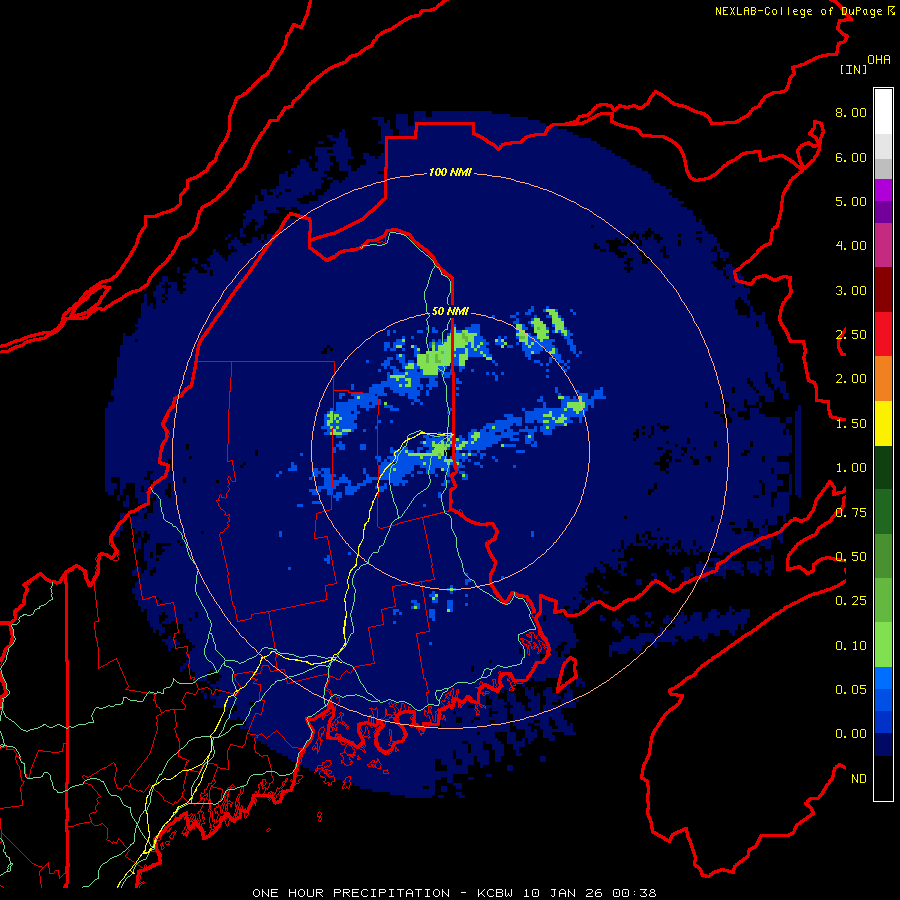Click the 1.50 legend value

(851, 424)
